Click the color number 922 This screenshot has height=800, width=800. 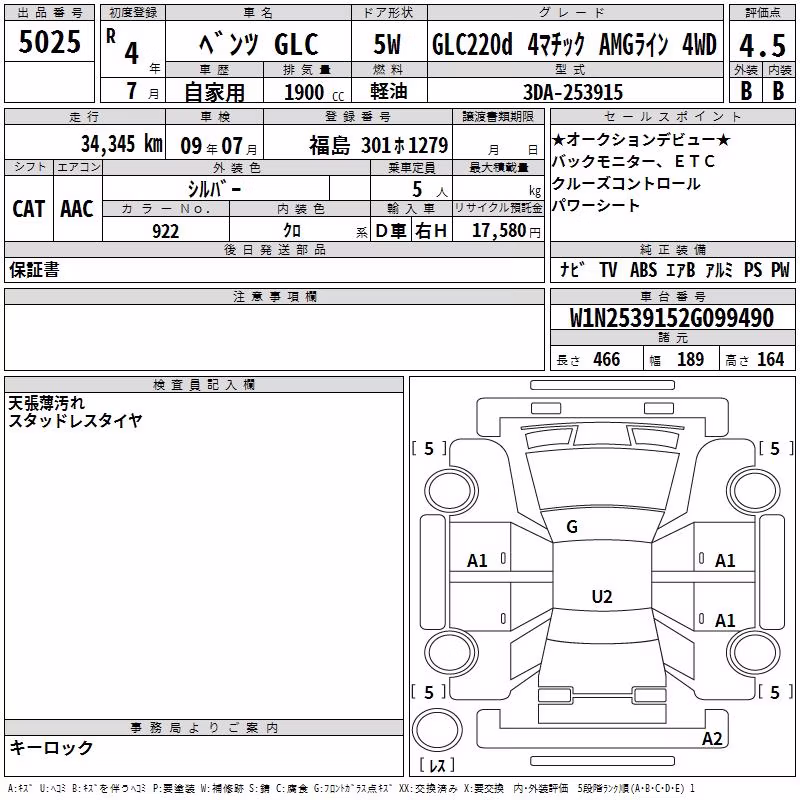pyautogui.click(x=166, y=231)
